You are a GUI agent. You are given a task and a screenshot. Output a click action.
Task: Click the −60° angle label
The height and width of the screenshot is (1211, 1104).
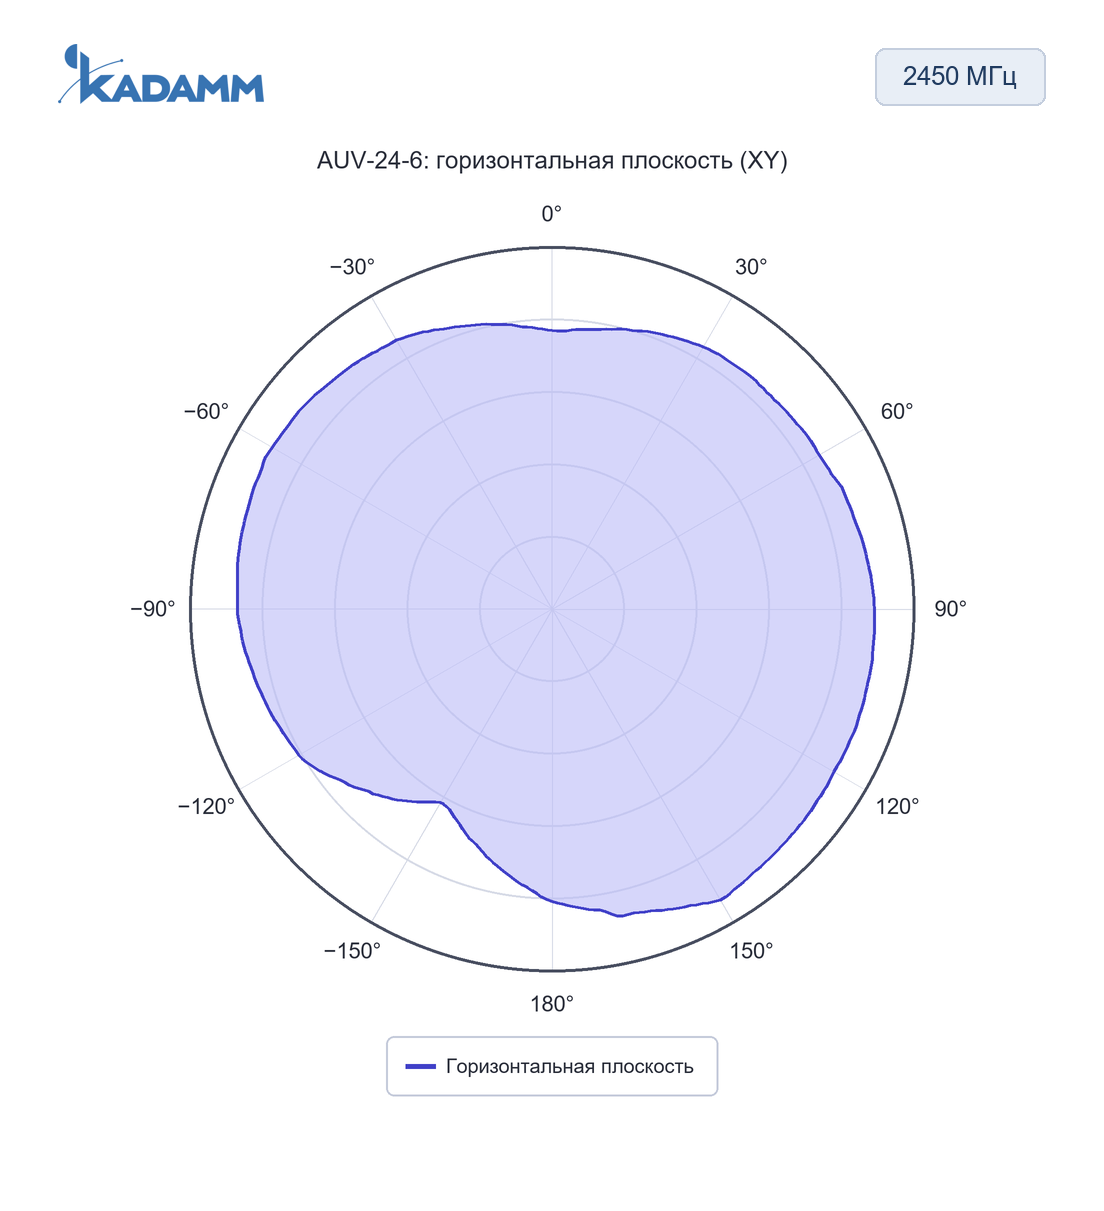coord(206,412)
